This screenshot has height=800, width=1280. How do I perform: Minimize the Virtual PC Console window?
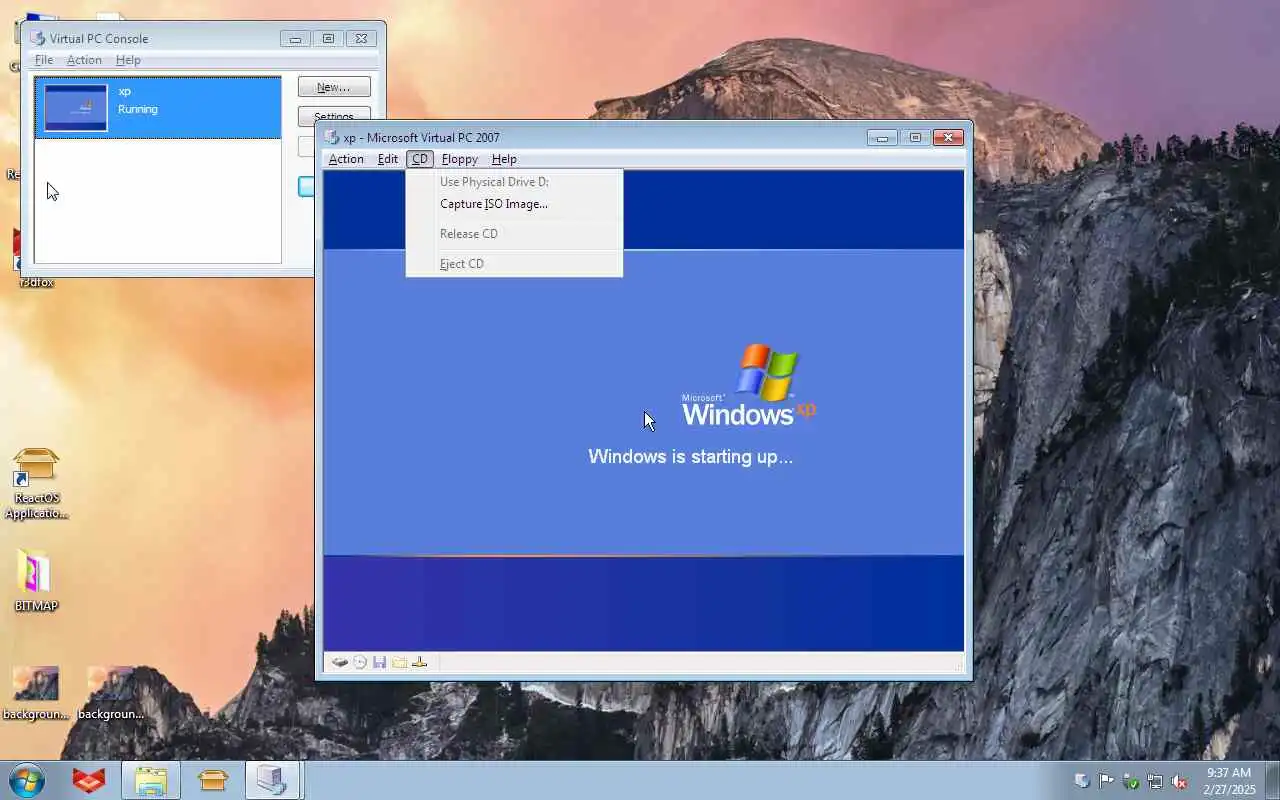pos(295,39)
